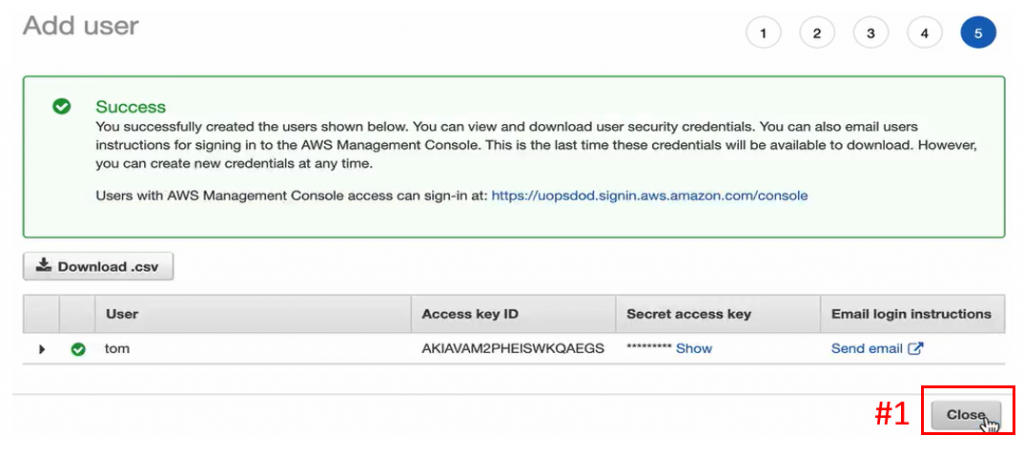Open step 4 of Add user
Viewport: 1024px width, 456px height.
pyautogui.click(x=924, y=33)
